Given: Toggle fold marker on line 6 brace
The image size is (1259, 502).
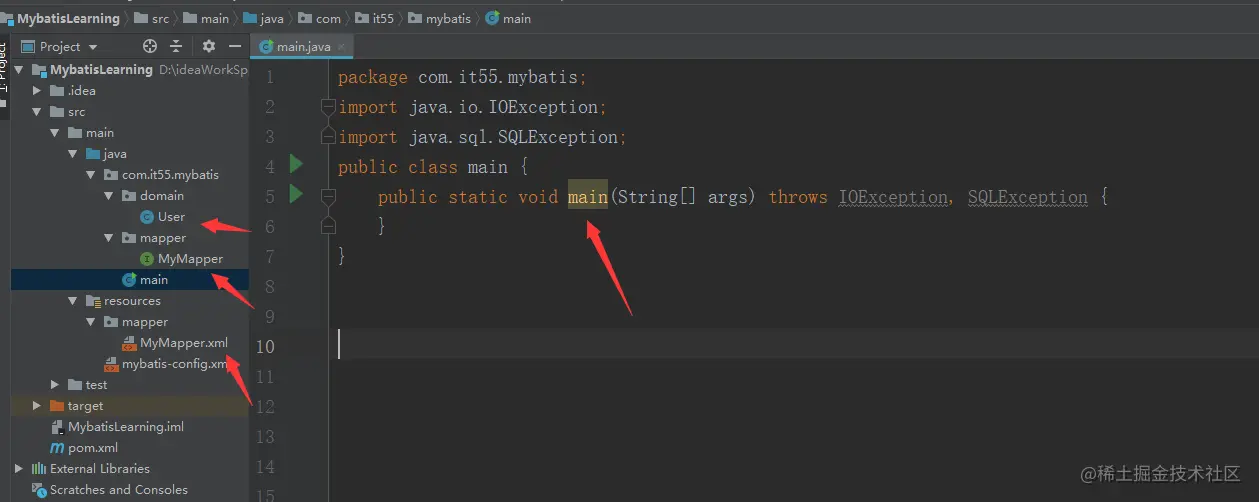Looking at the screenshot, I should pyautogui.click(x=327, y=227).
